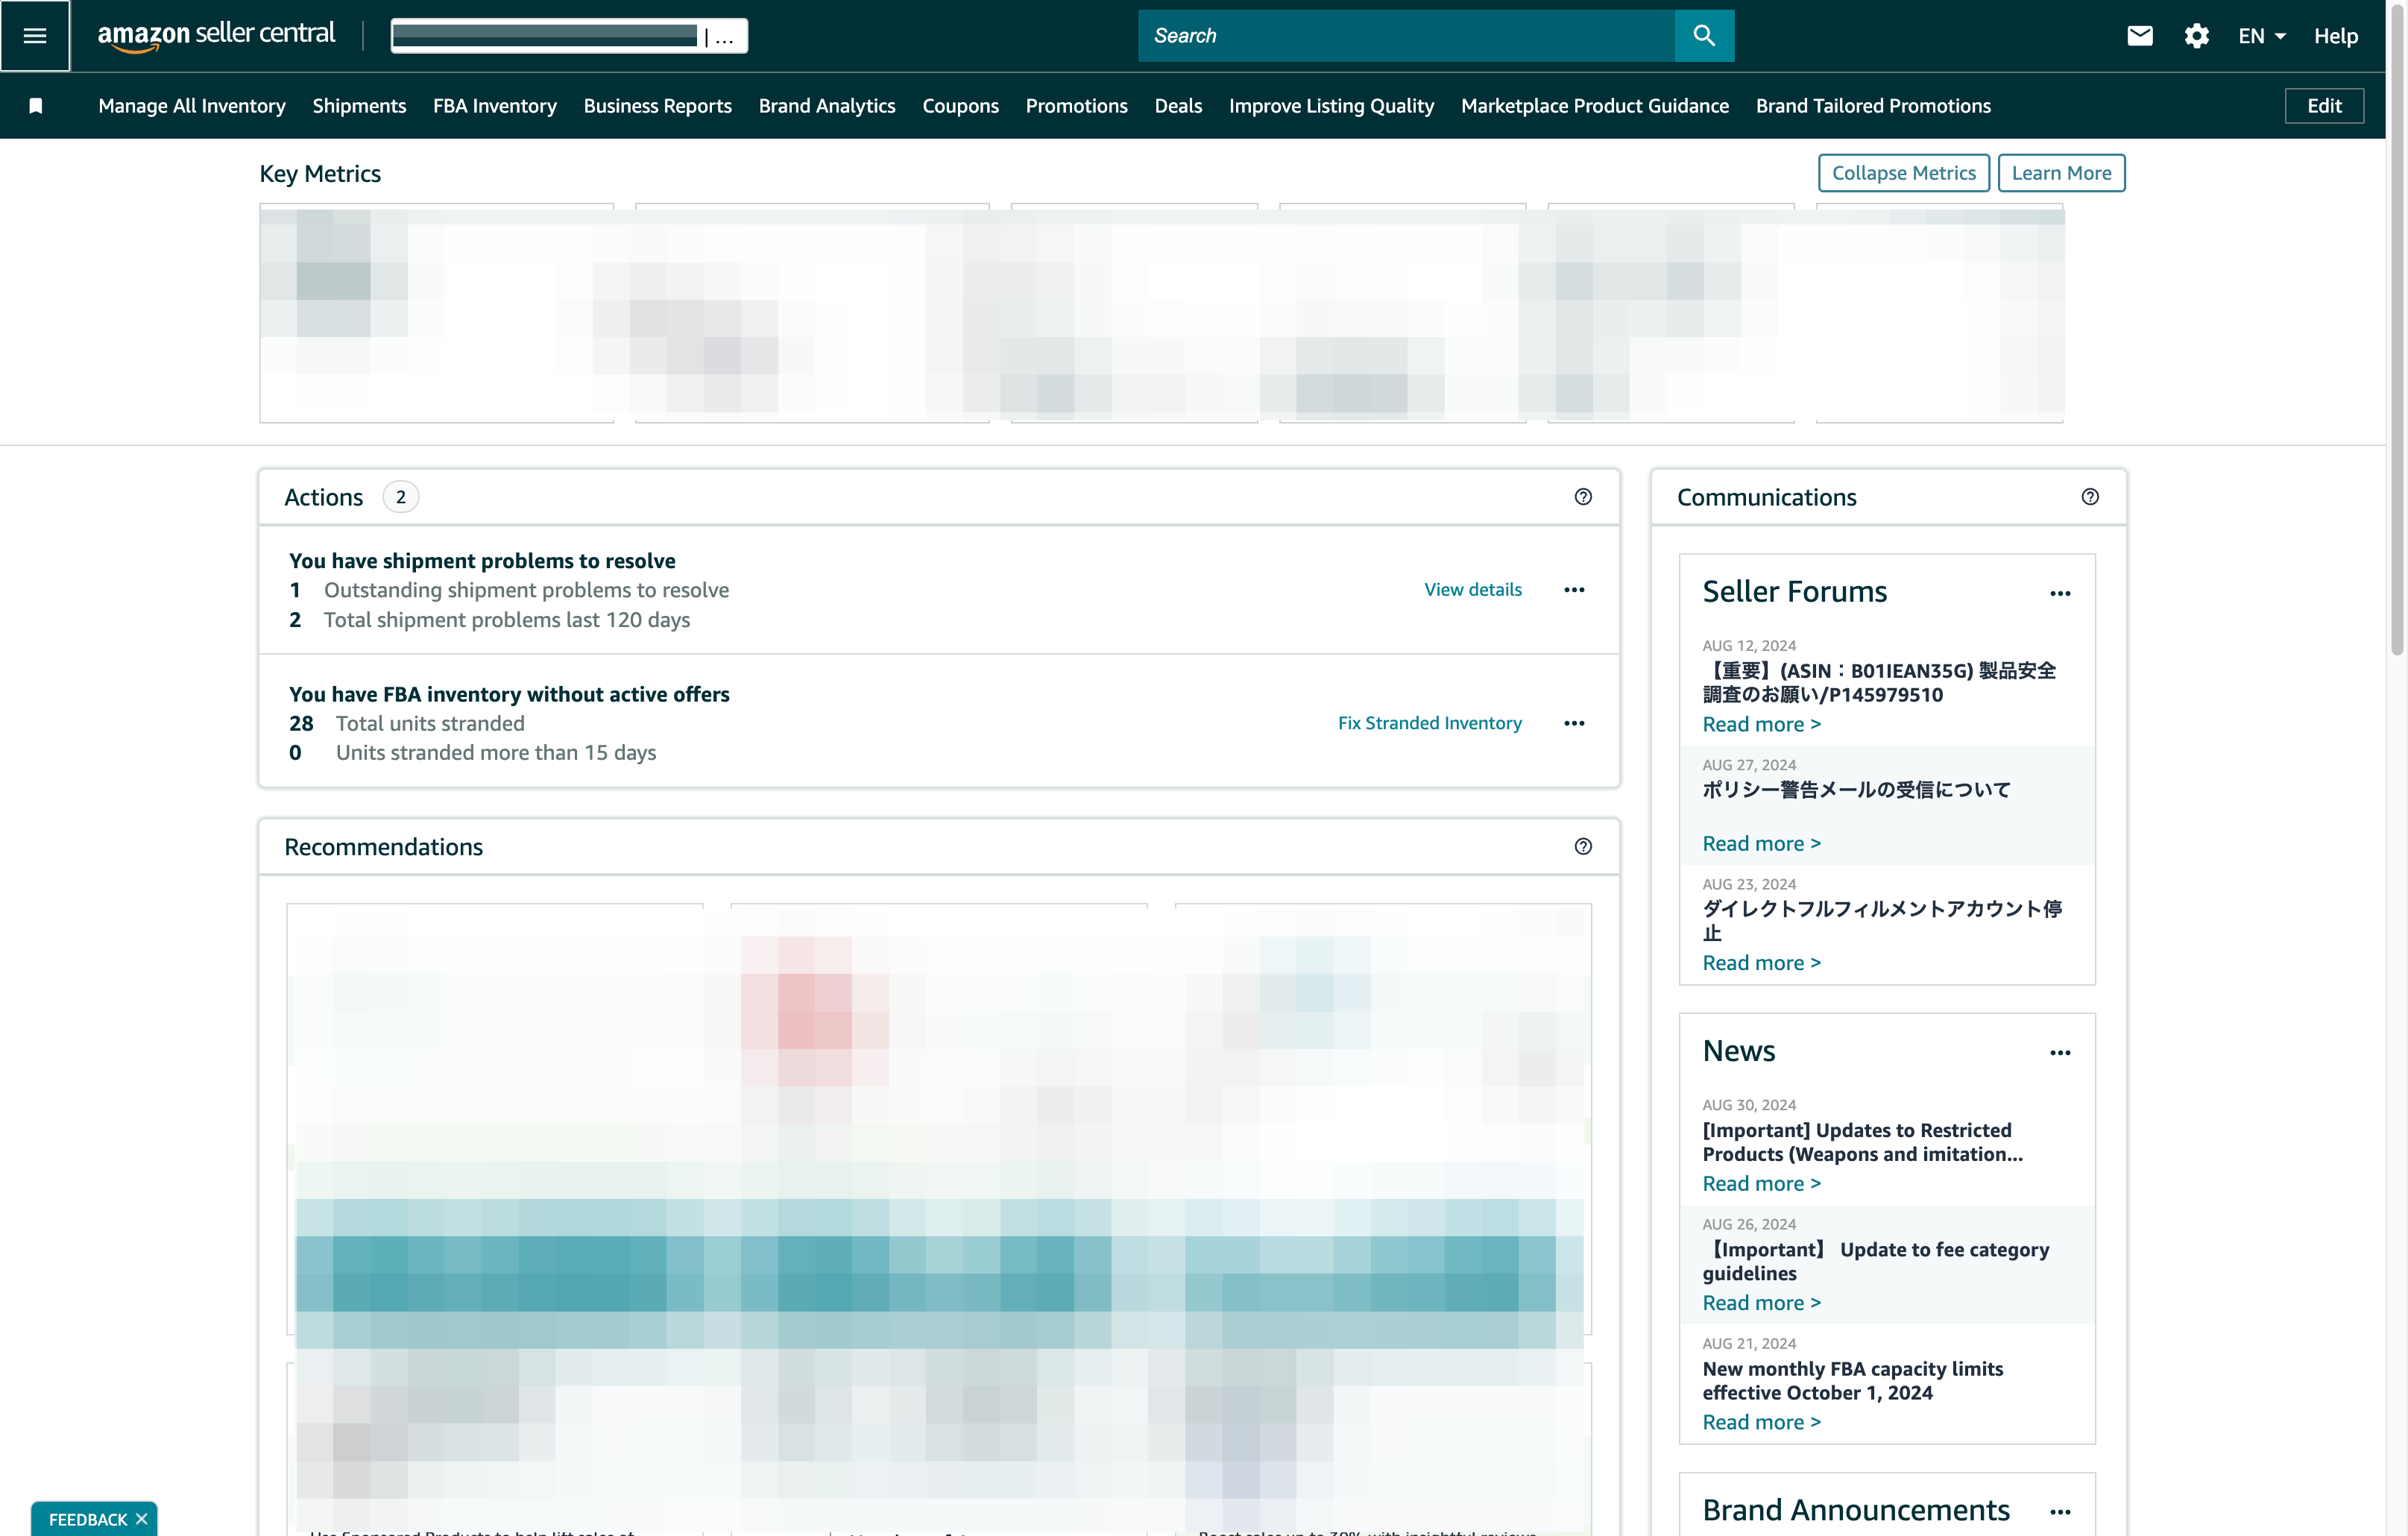The image size is (2408, 1536).
Task: Open more options for shipment problems
Action: click(x=1574, y=590)
